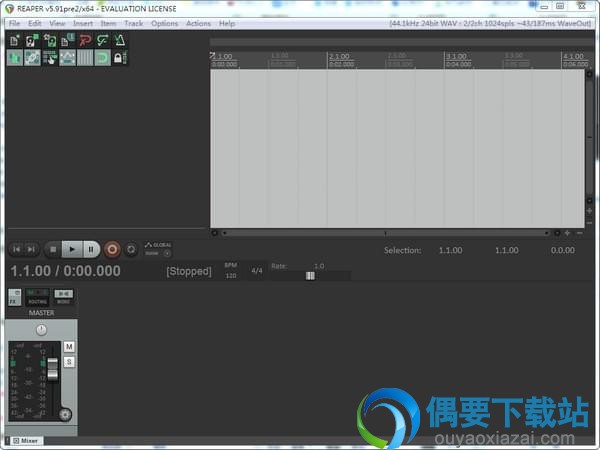Screen dimensions: 600x450
Task: Click the Master pan knob
Action: pos(41,330)
